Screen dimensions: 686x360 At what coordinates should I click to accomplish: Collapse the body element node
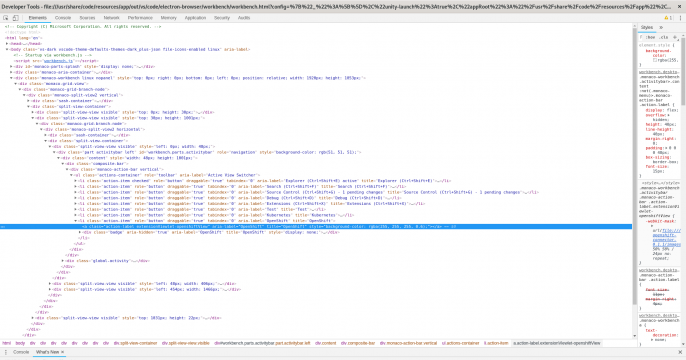(7, 49)
